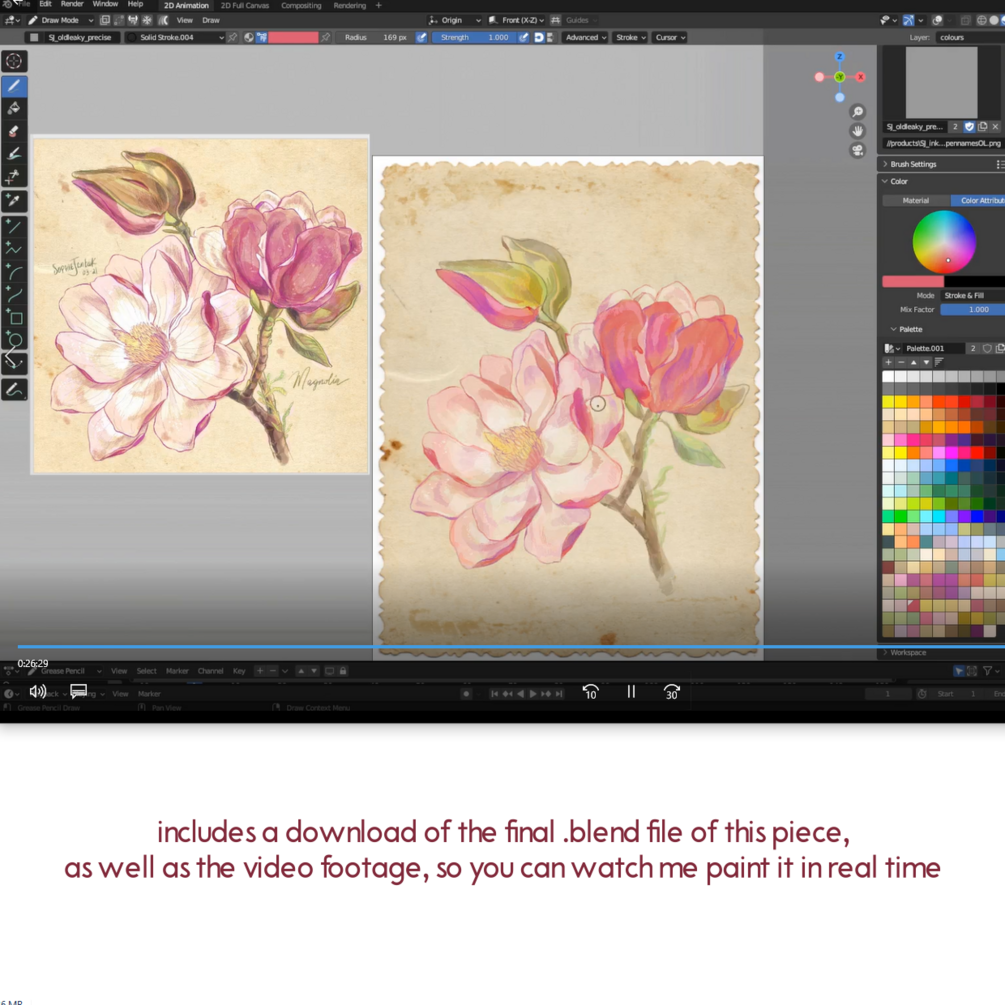Click the X axis on navigation gizmo
Viewport: 1005px width, 1005px height.
tap(861, 77)
